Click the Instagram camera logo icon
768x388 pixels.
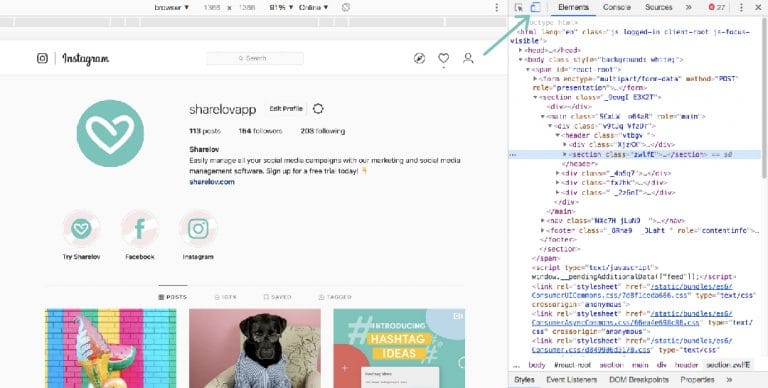[x=42, y=58]
